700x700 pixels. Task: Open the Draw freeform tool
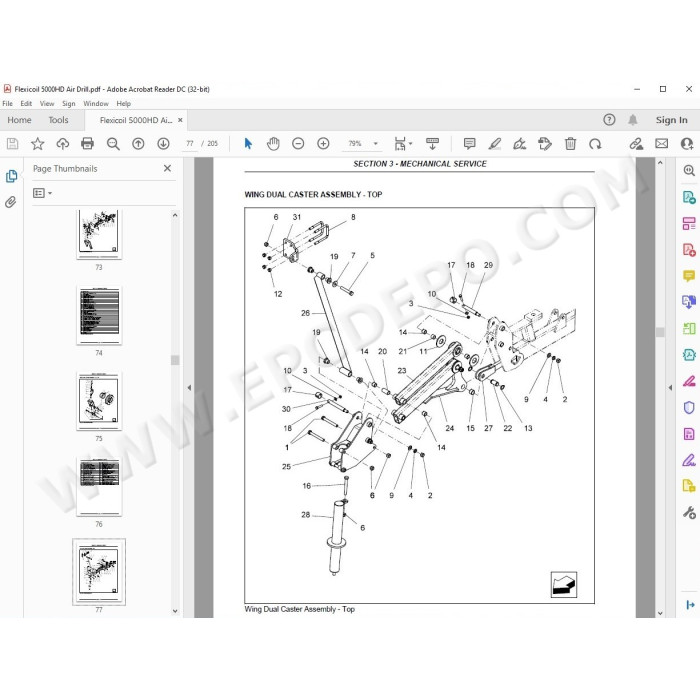pos(520,144)
